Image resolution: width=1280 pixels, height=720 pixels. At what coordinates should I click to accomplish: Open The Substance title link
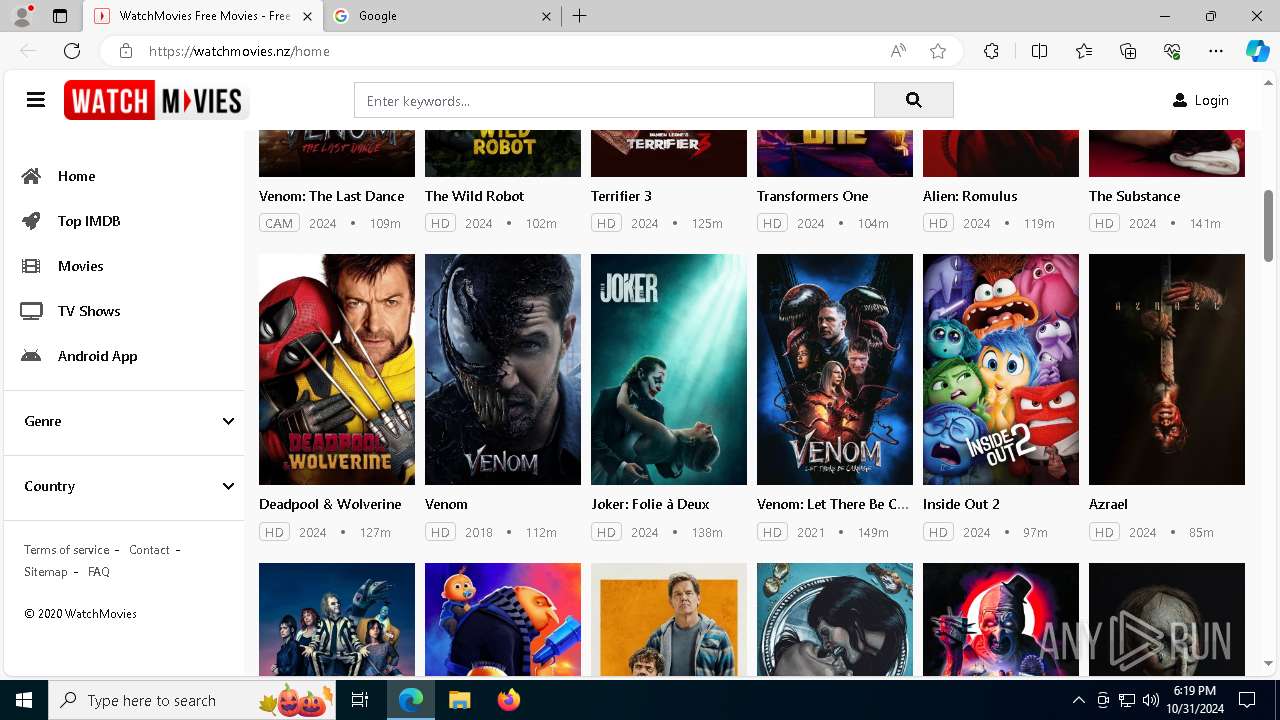point(1134,196)
